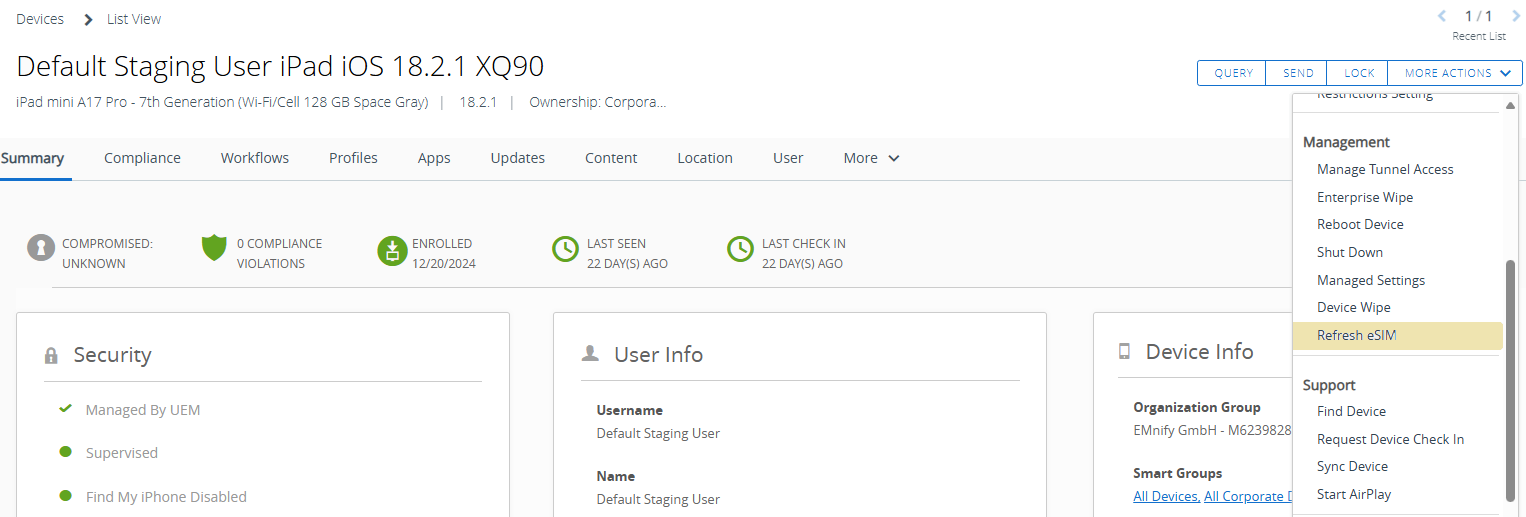Click the actions menu scrollbar

pyautogui.click(x=1510, y=380)
